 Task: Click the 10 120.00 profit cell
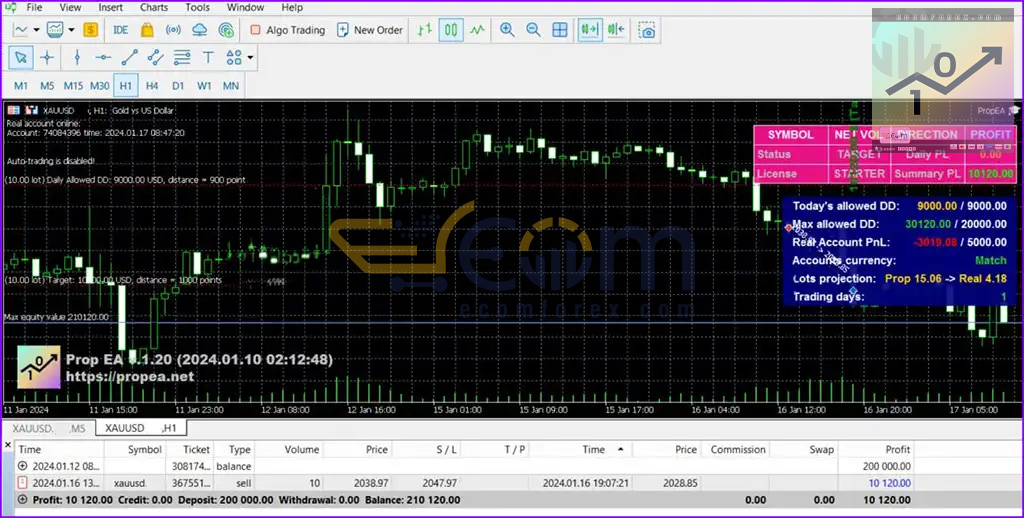[889, 483]
